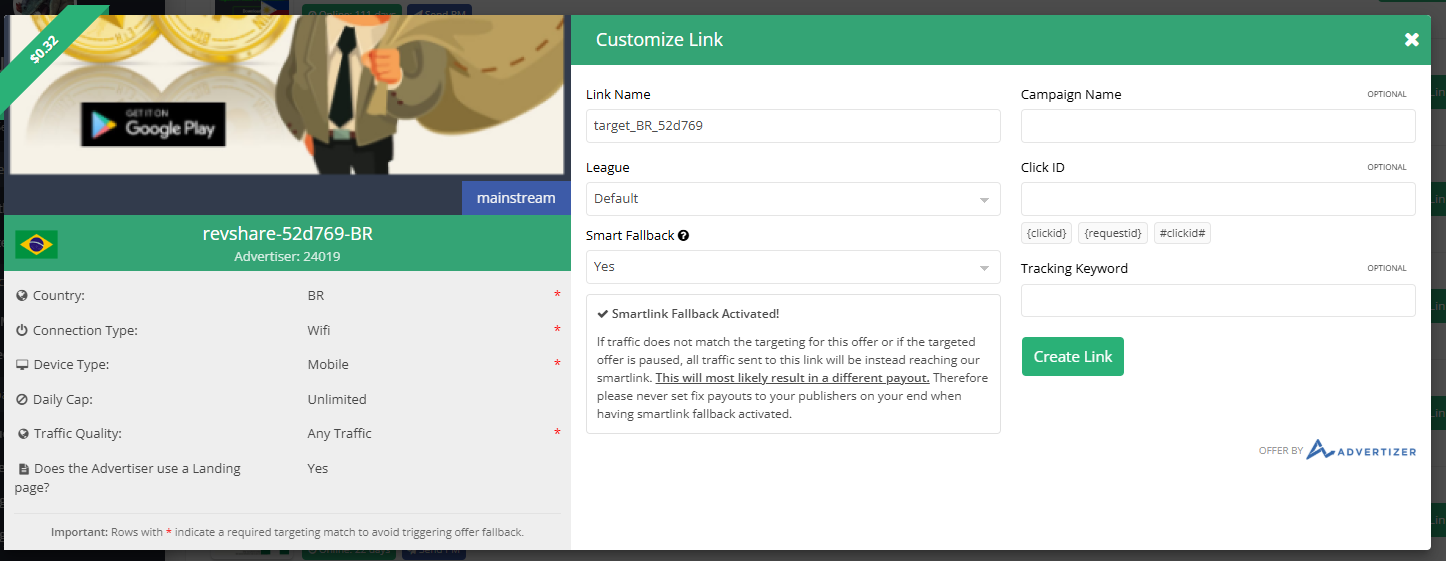
Task: Click the Advertizer logo
Action: click(1361, 450)
